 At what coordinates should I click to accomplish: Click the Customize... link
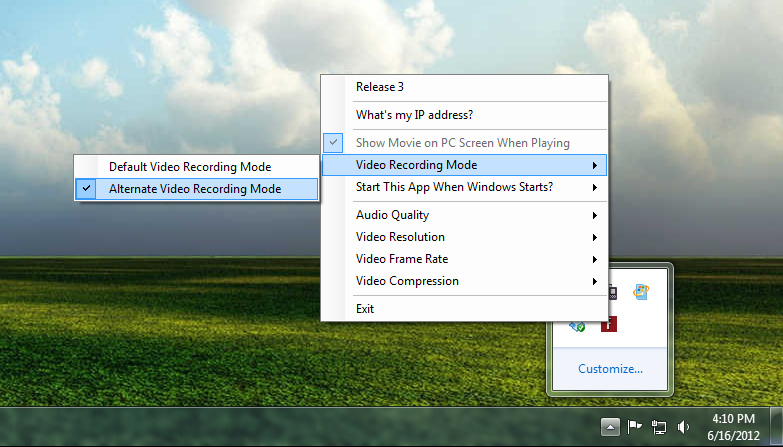pyautogui.click(x=610, y=369)
